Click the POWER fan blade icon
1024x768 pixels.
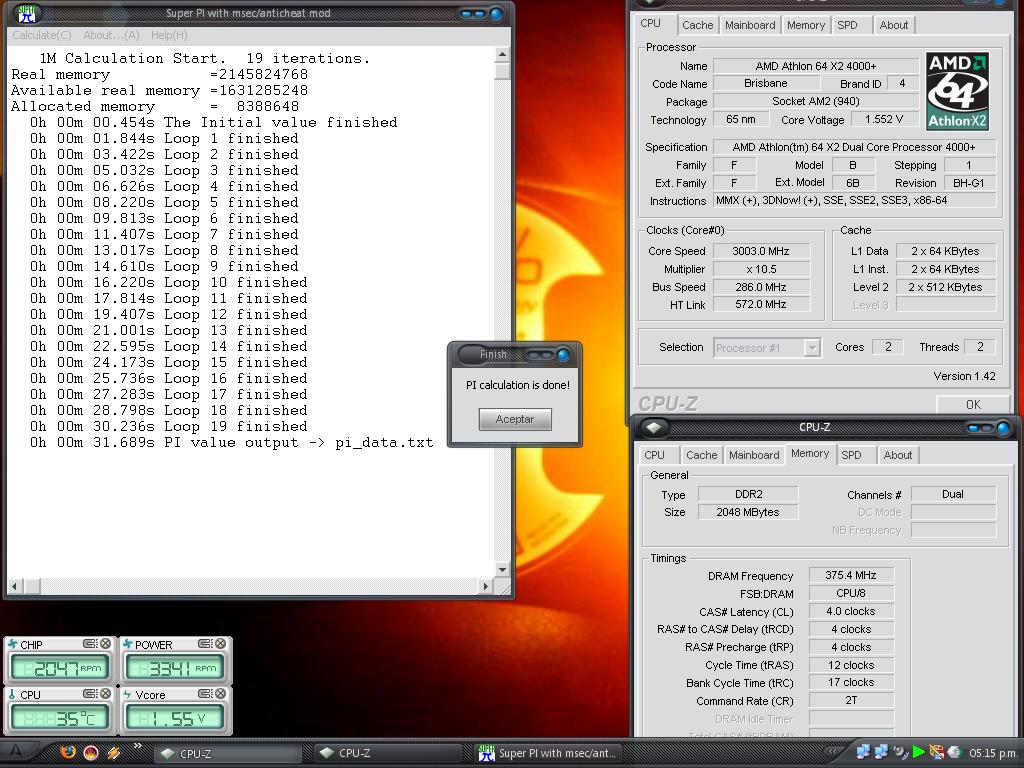click(x=127, y=644)
